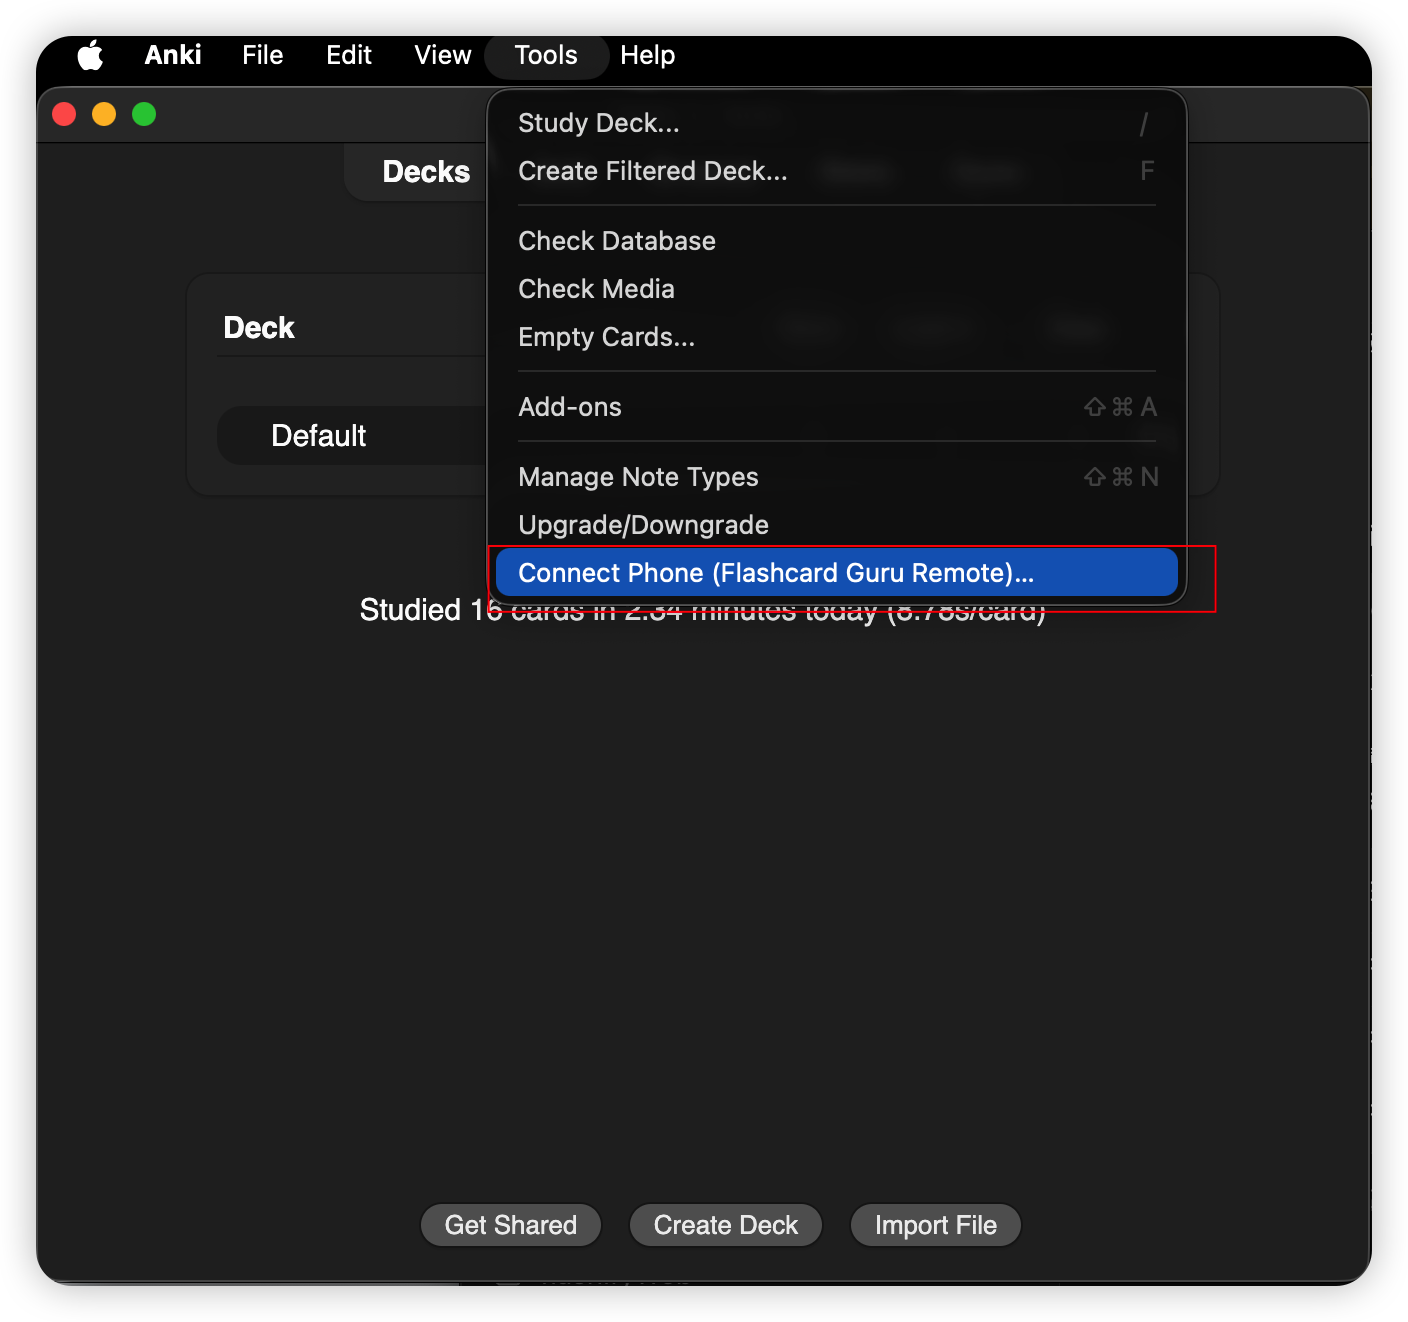Click Connect Phone (Flashcard Guru Remote)...

click(x=837, y=573)
